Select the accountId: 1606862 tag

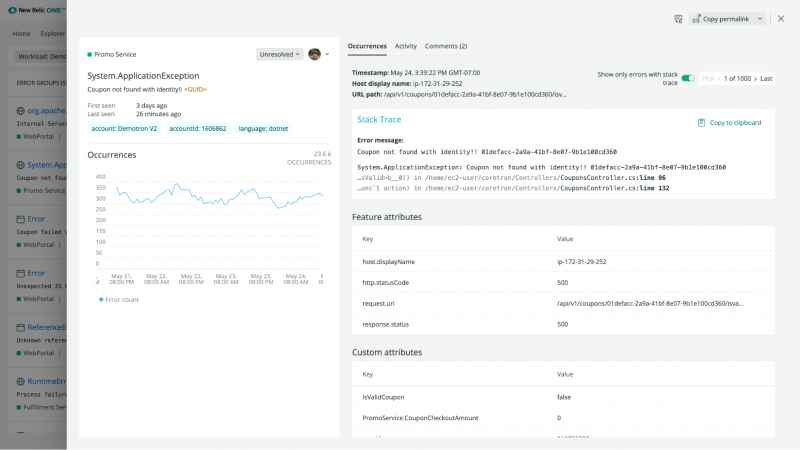pyautogui.click(x=197, y=129)
